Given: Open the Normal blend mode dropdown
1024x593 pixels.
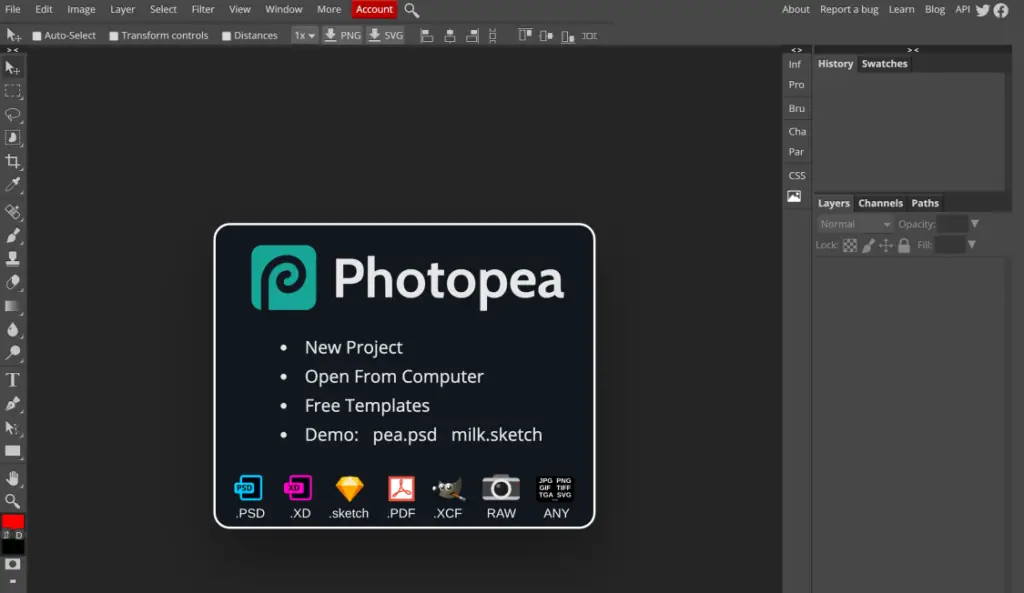Looking at the screenshot, I should click(x=854, y=224).
